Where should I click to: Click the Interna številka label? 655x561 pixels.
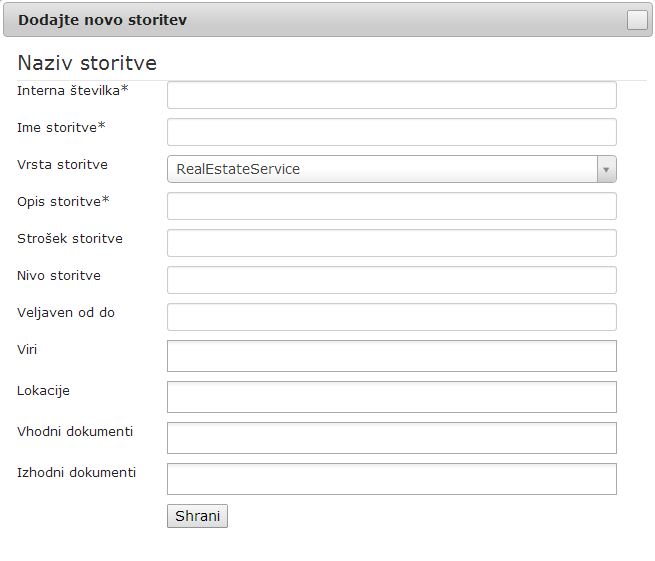73,90
